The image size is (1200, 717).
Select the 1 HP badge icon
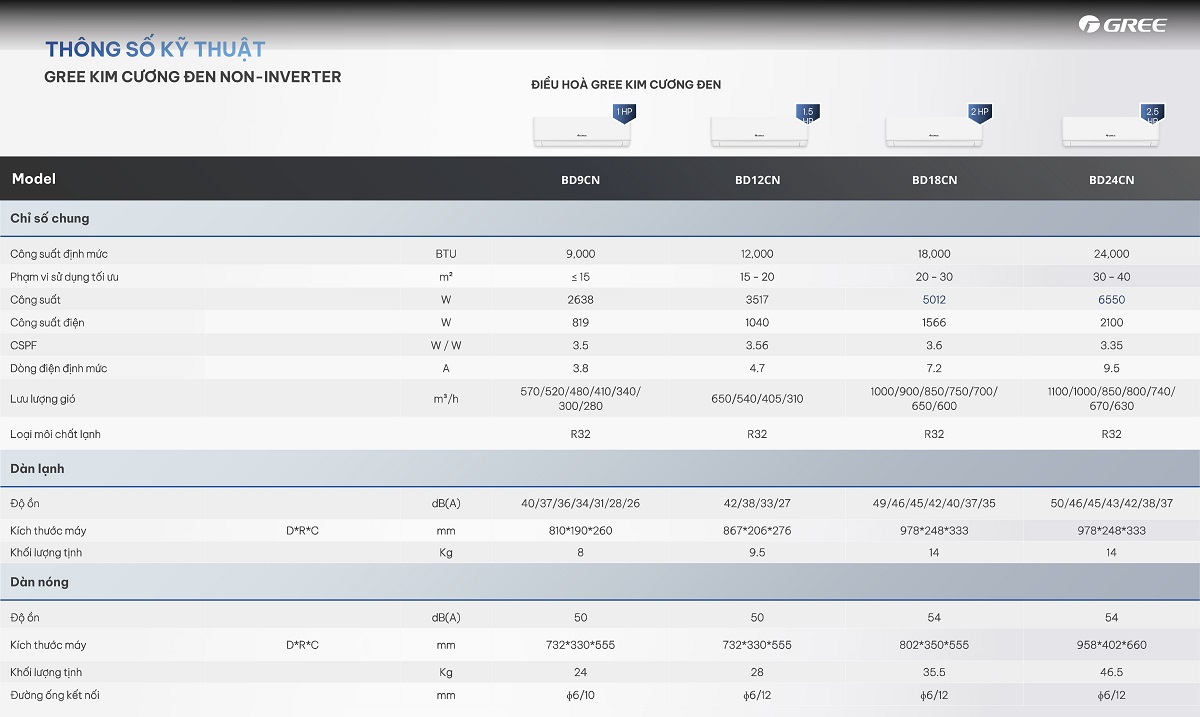(624, 112)
